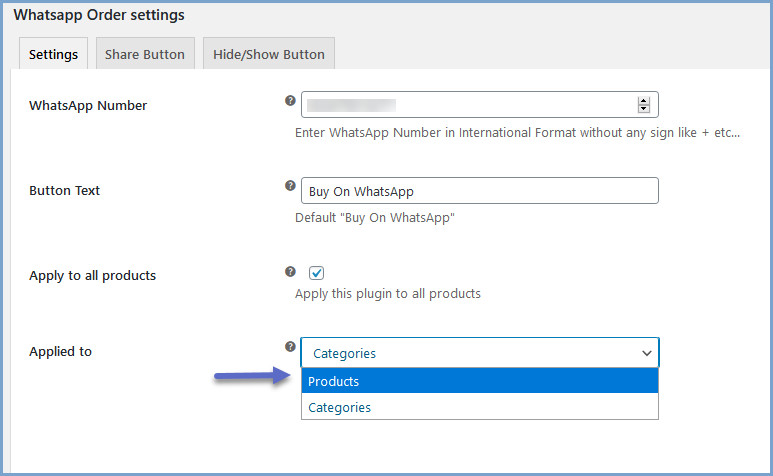Click help icon beside Button Text
The width and height of the screenshot is (773, 476).
290,185
